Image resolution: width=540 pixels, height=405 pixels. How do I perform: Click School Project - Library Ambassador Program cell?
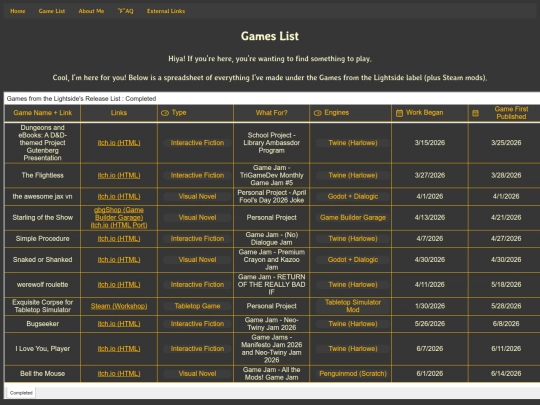(x=271, y=143)
